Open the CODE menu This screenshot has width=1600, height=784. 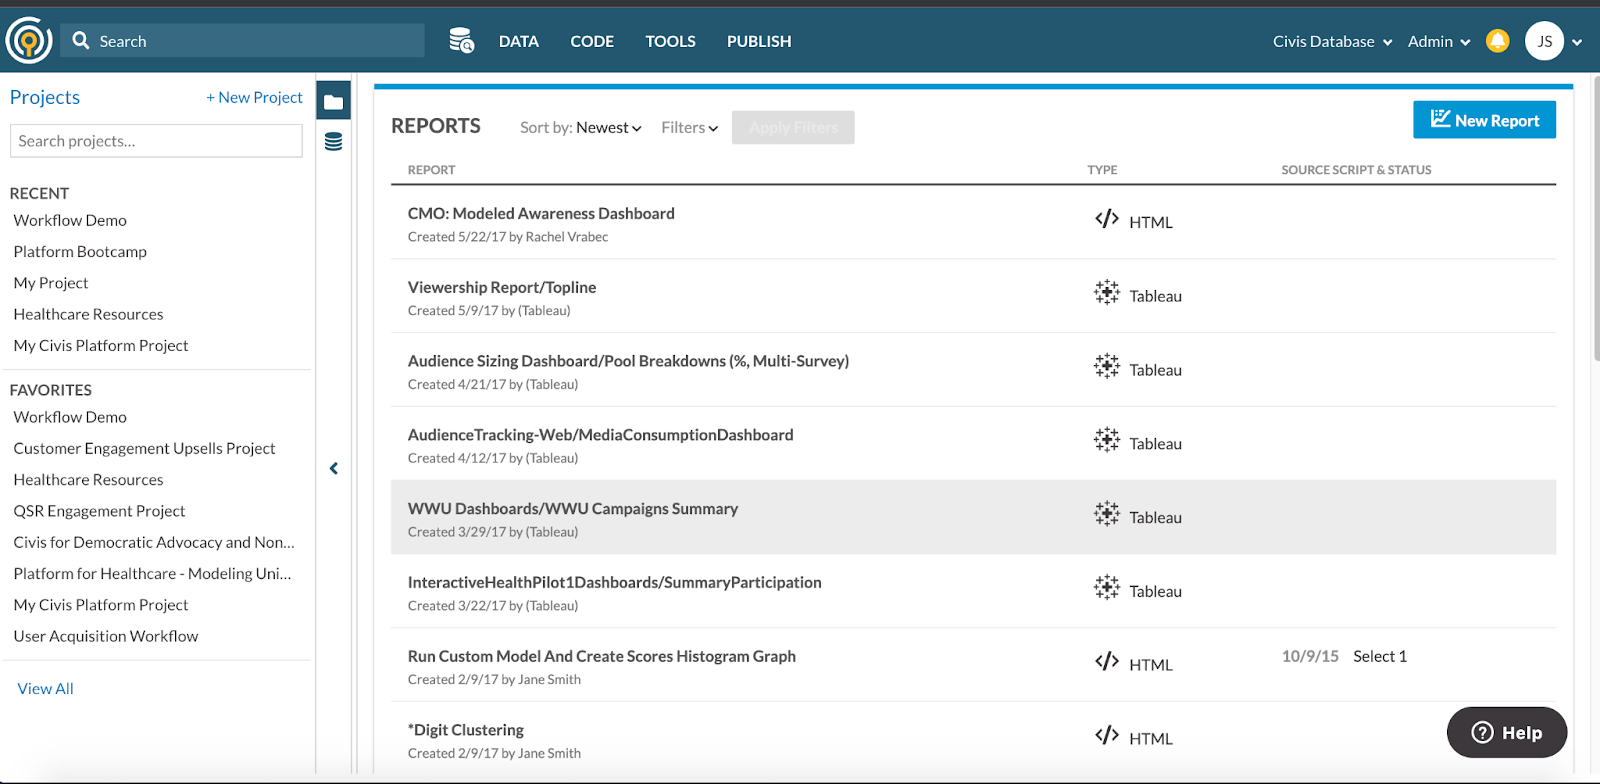tap(592, 42)
